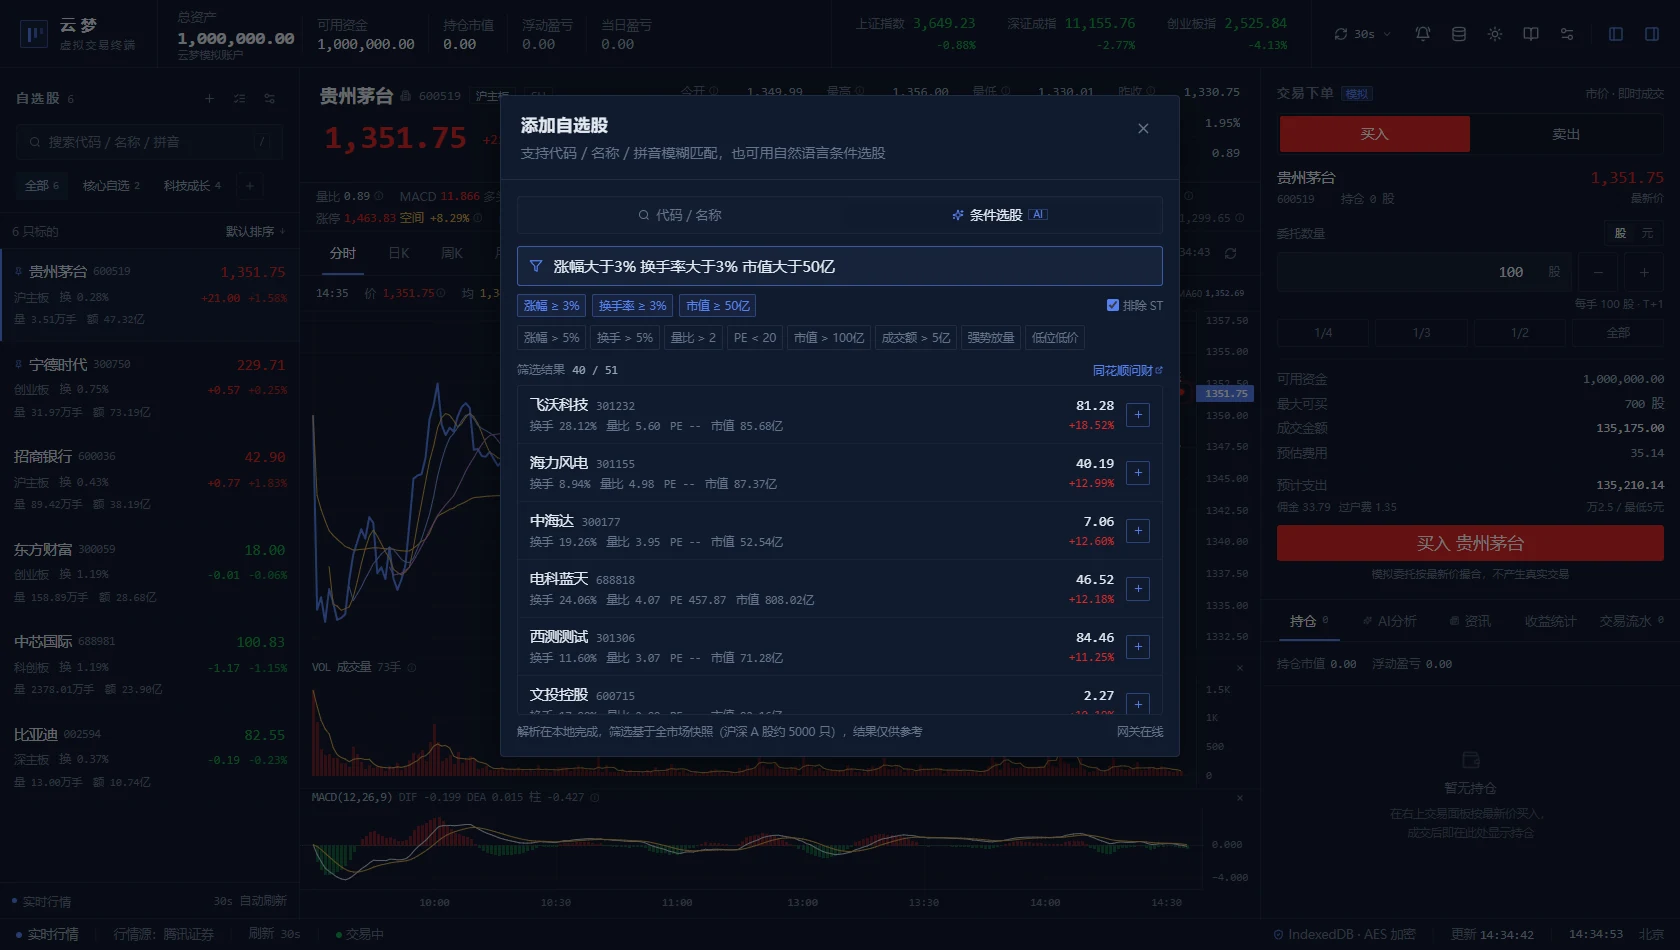Image resolution: width=1680 pixels, height=950 pixels.
Task: Apply the 量比 > 2 preset filter
Action: coord(693,337)
